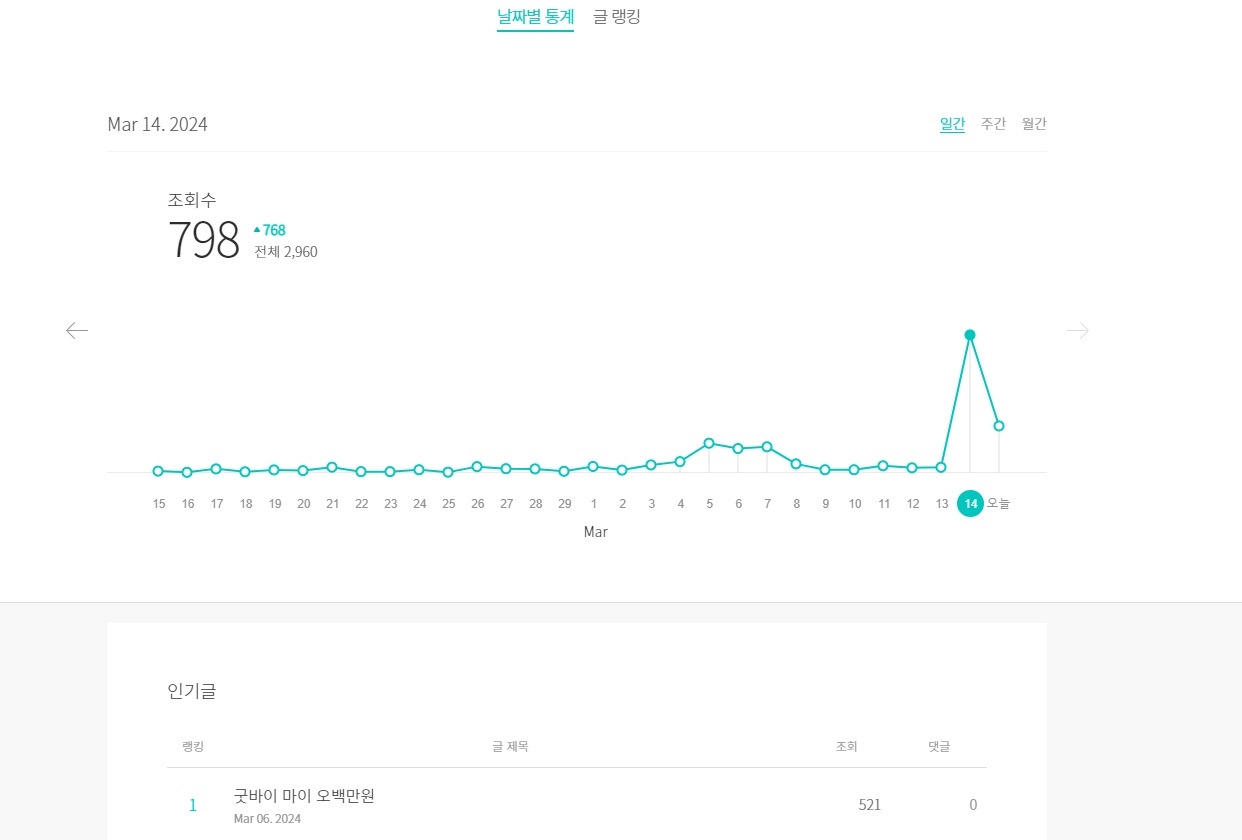Select the highlighted date circle 14
The image size is (1242, 840).
tap(970, 503)
